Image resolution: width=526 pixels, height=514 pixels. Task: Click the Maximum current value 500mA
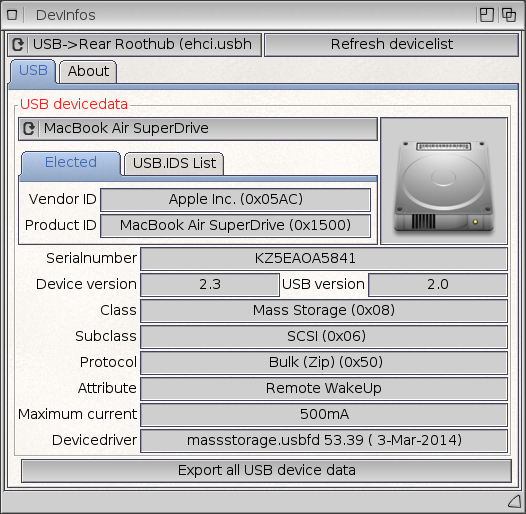point(324,415)
